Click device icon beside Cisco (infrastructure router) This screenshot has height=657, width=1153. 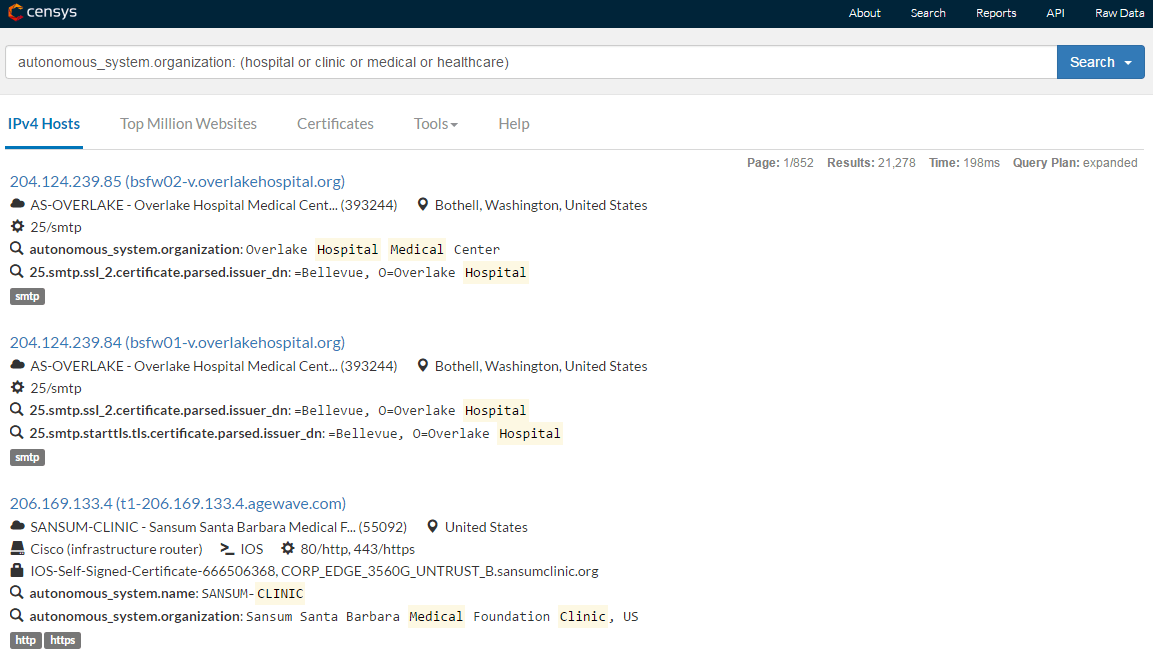(x=18, y=549)
